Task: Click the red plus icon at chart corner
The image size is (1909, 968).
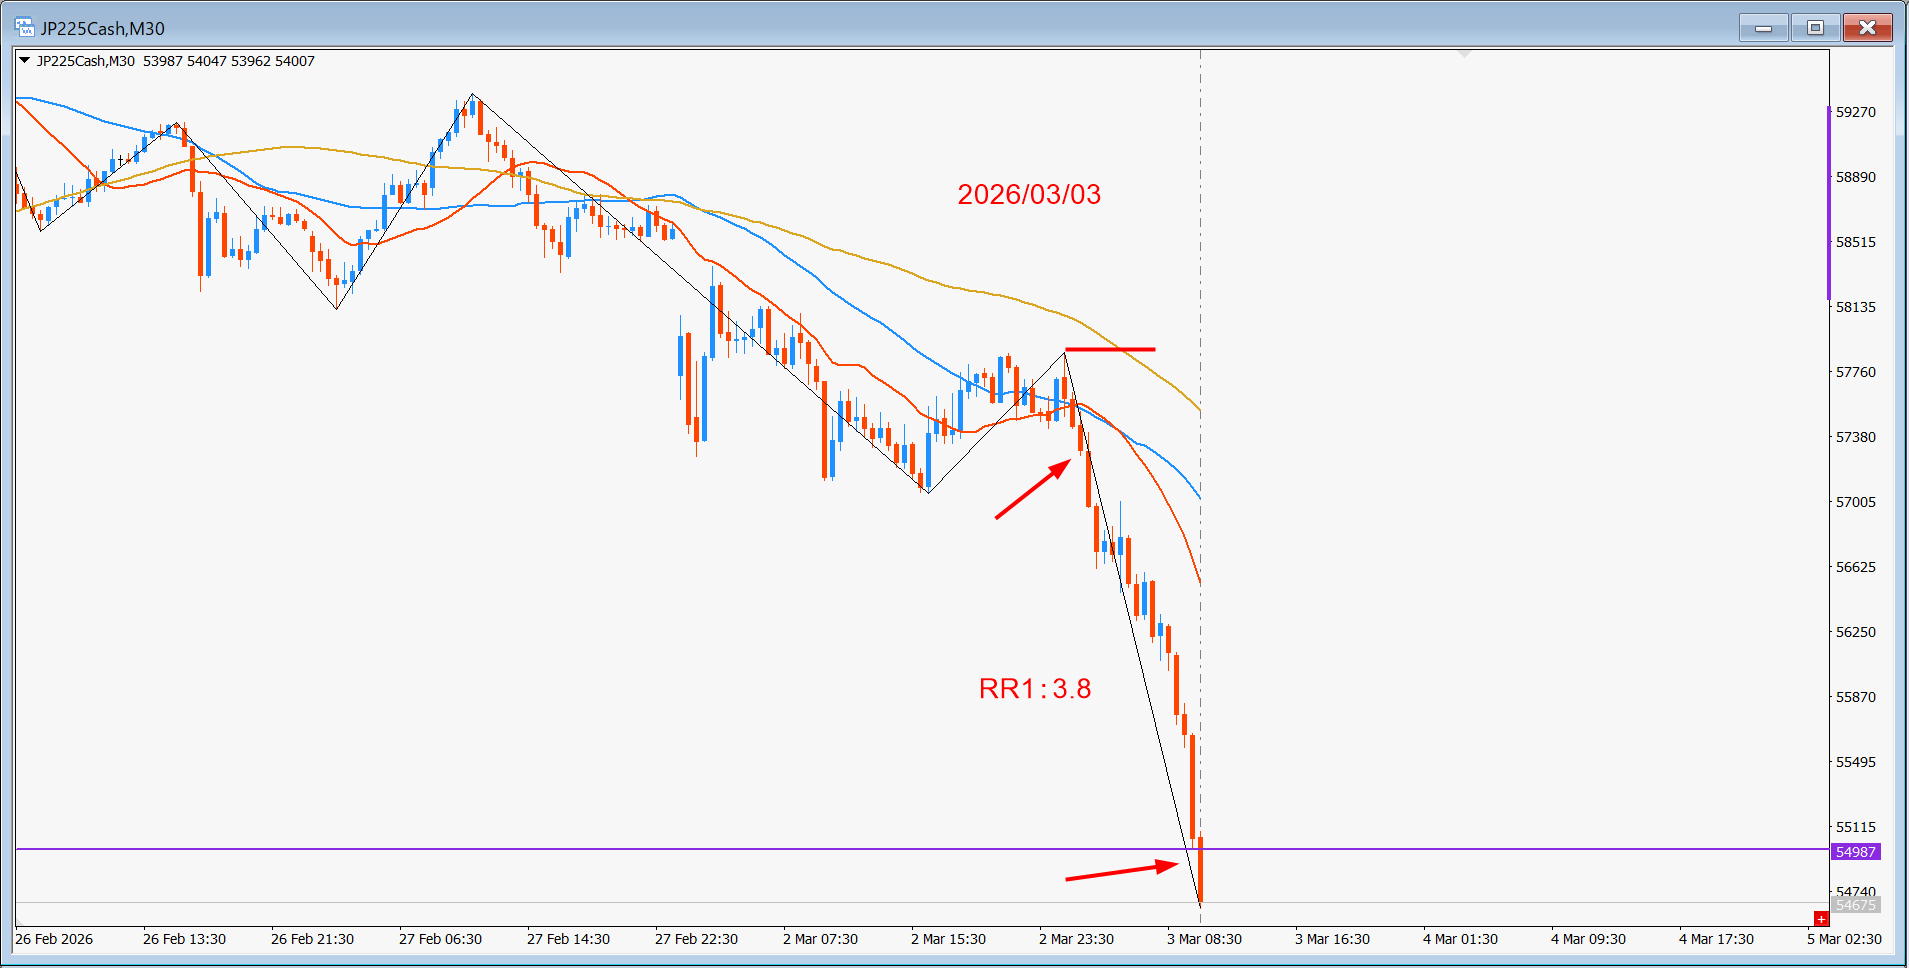Action: click(1821, 918)
